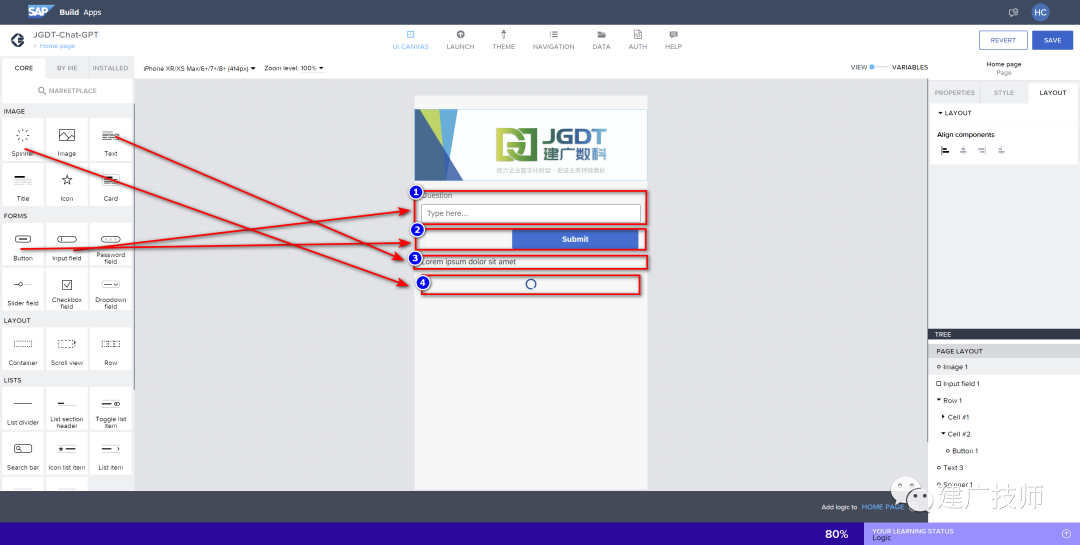This screenshot has height=545, width=1080.
Task: Choose the Icon list item component
Action: 67,453
